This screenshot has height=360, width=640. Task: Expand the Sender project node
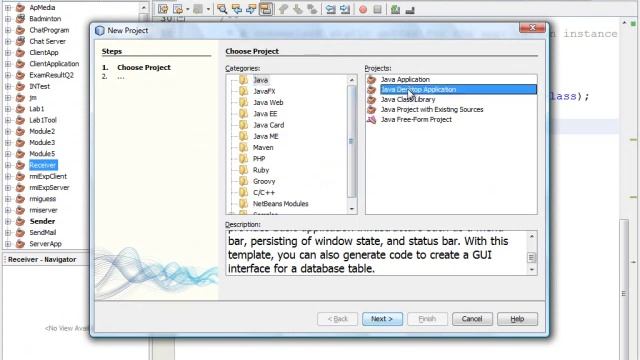pos(8,221)
